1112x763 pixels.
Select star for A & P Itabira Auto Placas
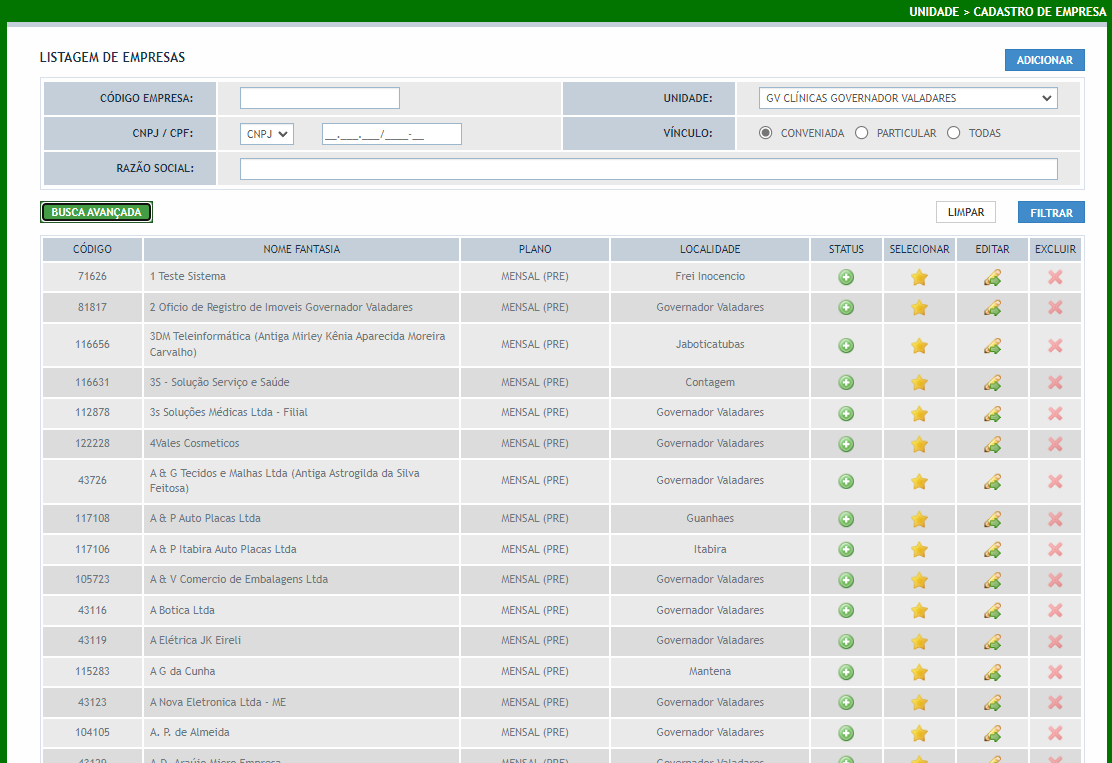(919, 550)
